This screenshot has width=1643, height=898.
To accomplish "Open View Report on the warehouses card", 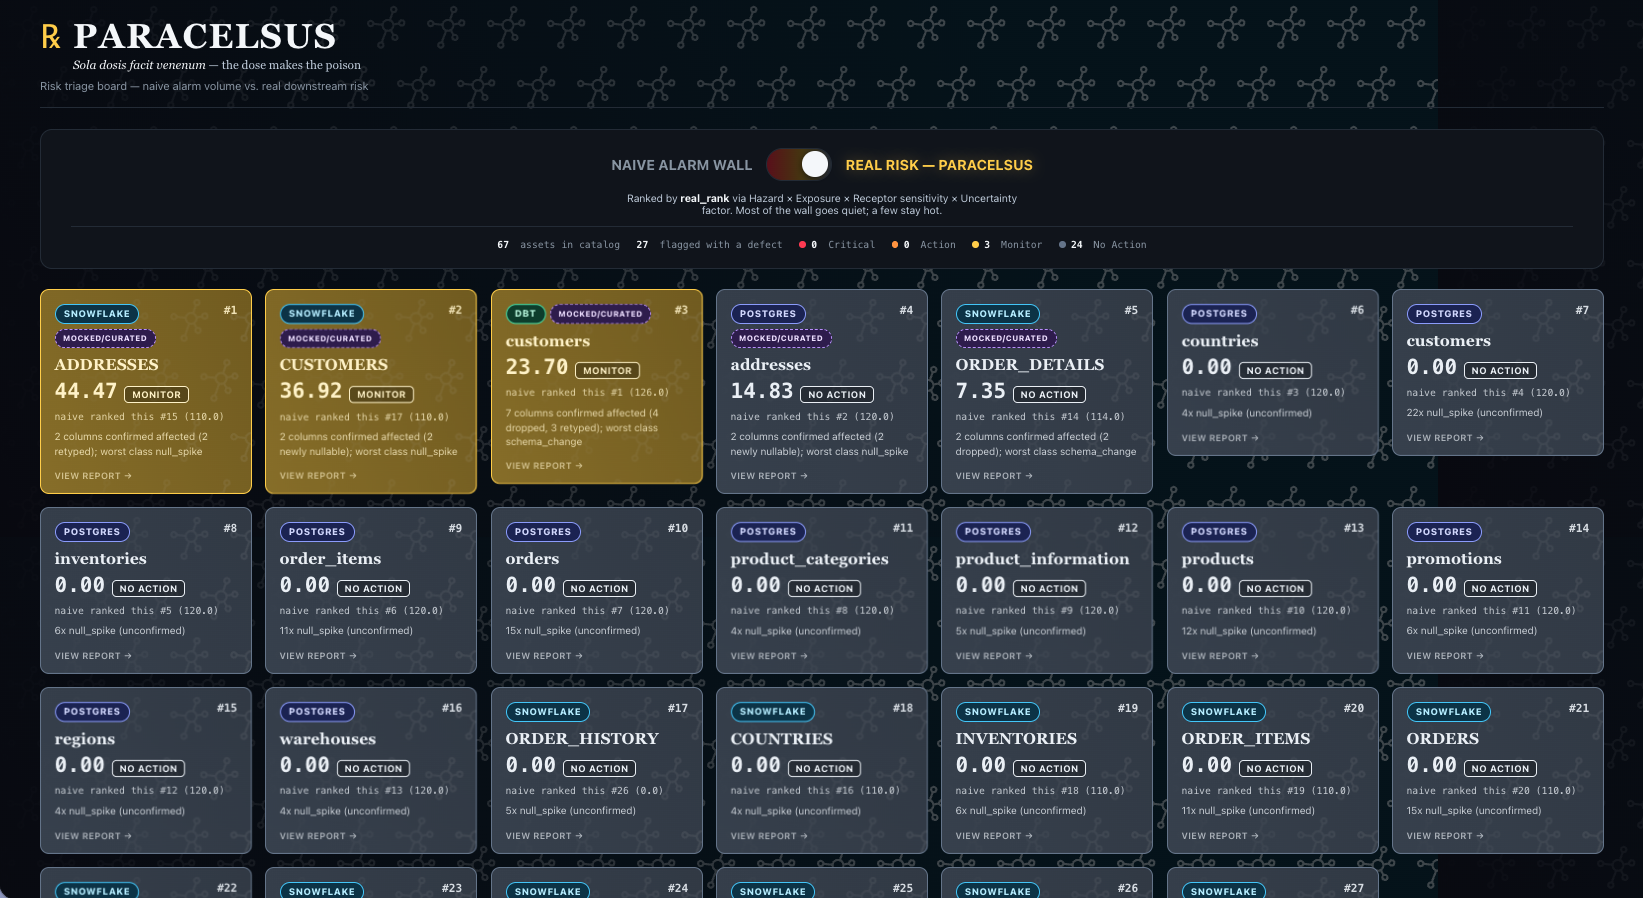I will click(x=318, y=836).
